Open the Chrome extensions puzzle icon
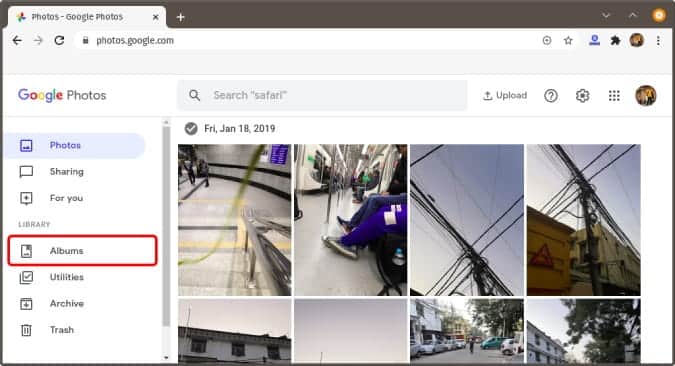 tap(616, 40)
